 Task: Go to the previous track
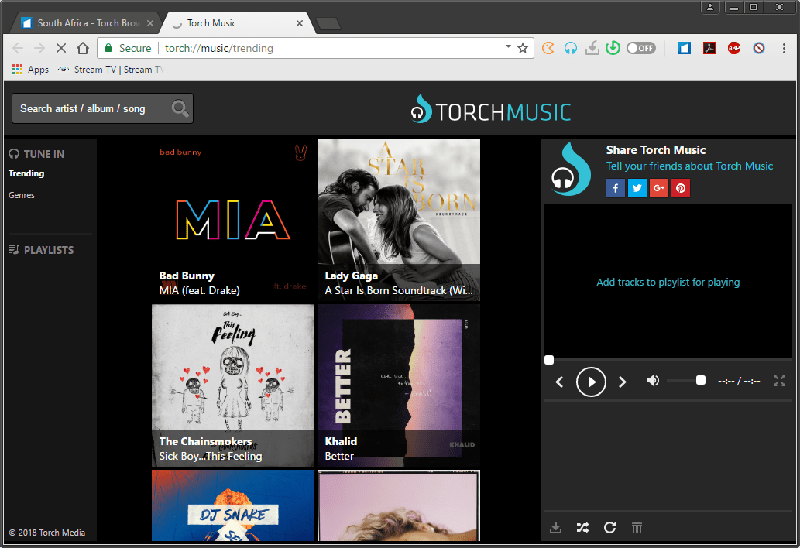point(560,381)
